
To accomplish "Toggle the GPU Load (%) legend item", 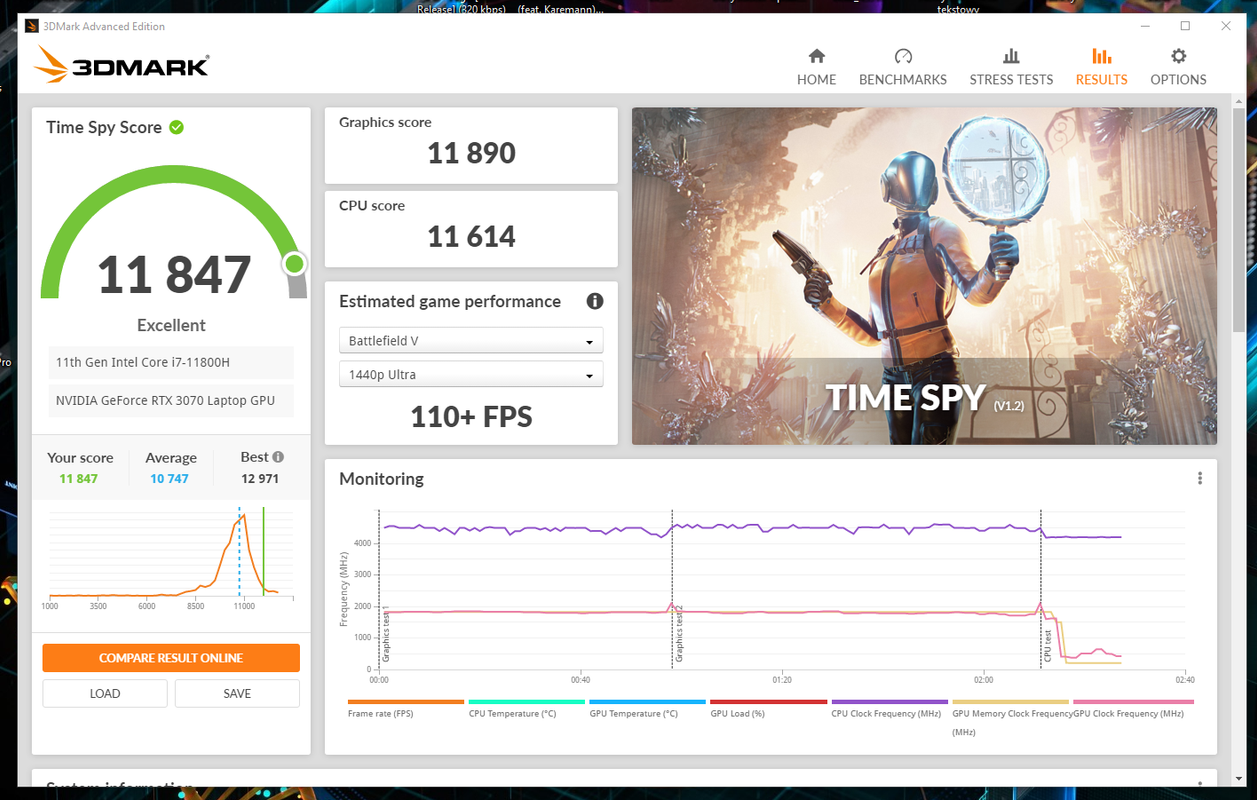I will click(x=769, y=708).
